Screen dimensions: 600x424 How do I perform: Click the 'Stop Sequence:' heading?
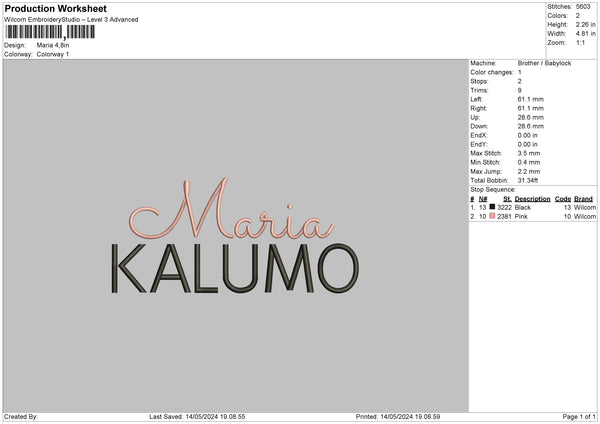tap(493, 189)
